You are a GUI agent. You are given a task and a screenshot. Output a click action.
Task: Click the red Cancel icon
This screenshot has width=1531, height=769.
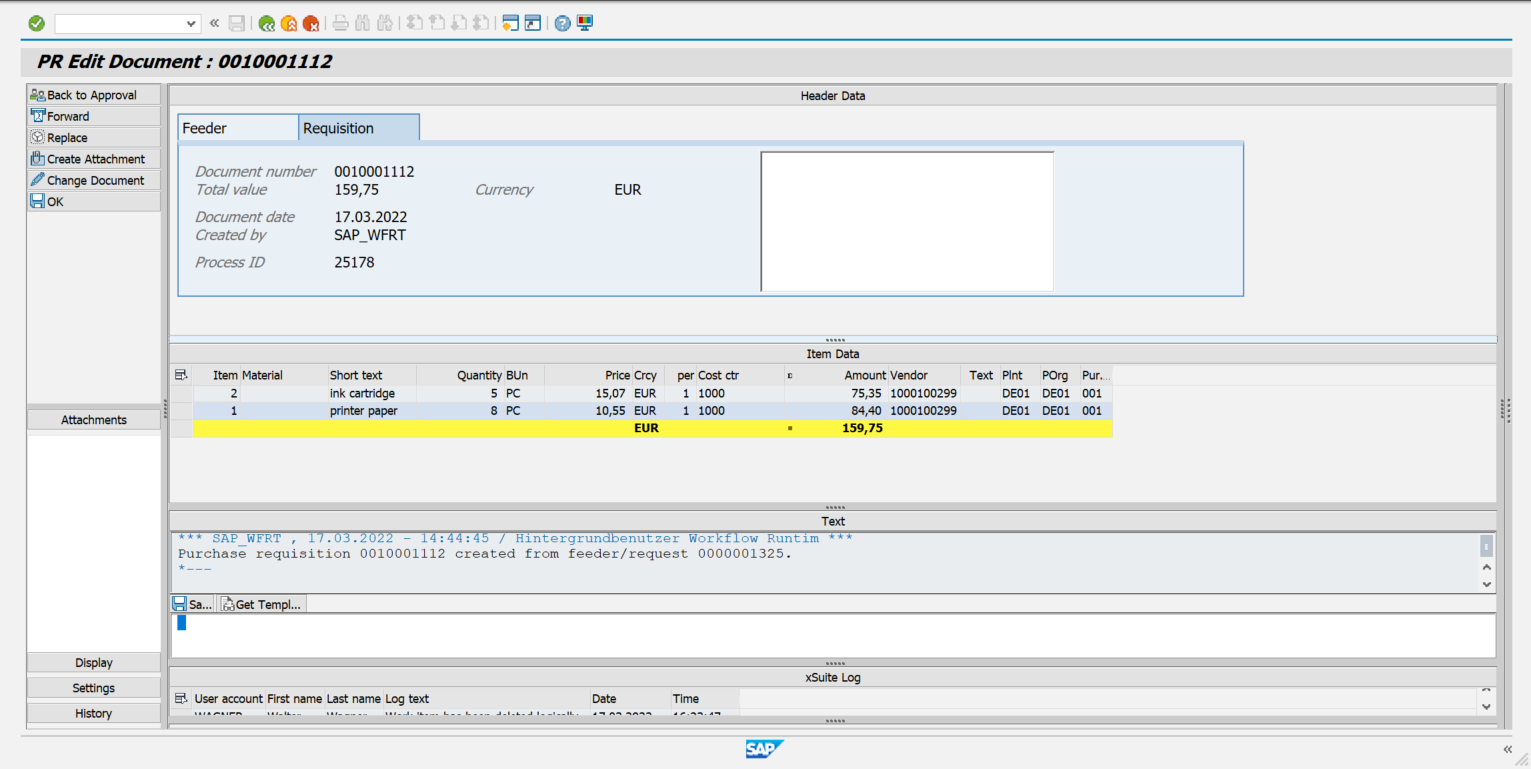[x=311, y=22]
